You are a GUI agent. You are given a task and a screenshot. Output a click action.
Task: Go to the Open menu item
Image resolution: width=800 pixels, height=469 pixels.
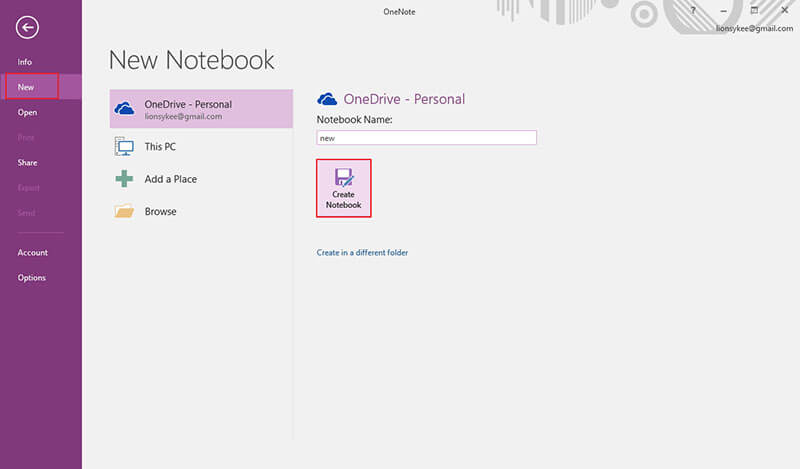[27, 112]
